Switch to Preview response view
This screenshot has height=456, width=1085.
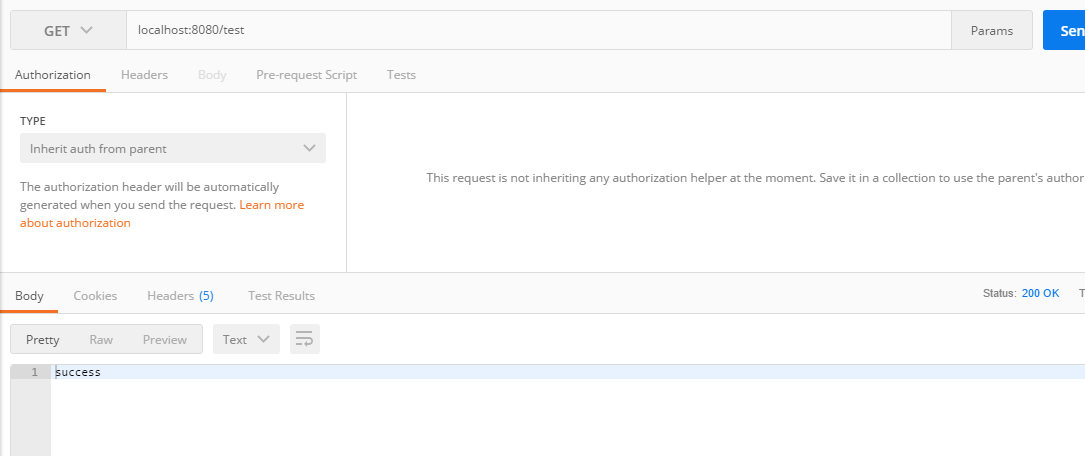(165, 339)
